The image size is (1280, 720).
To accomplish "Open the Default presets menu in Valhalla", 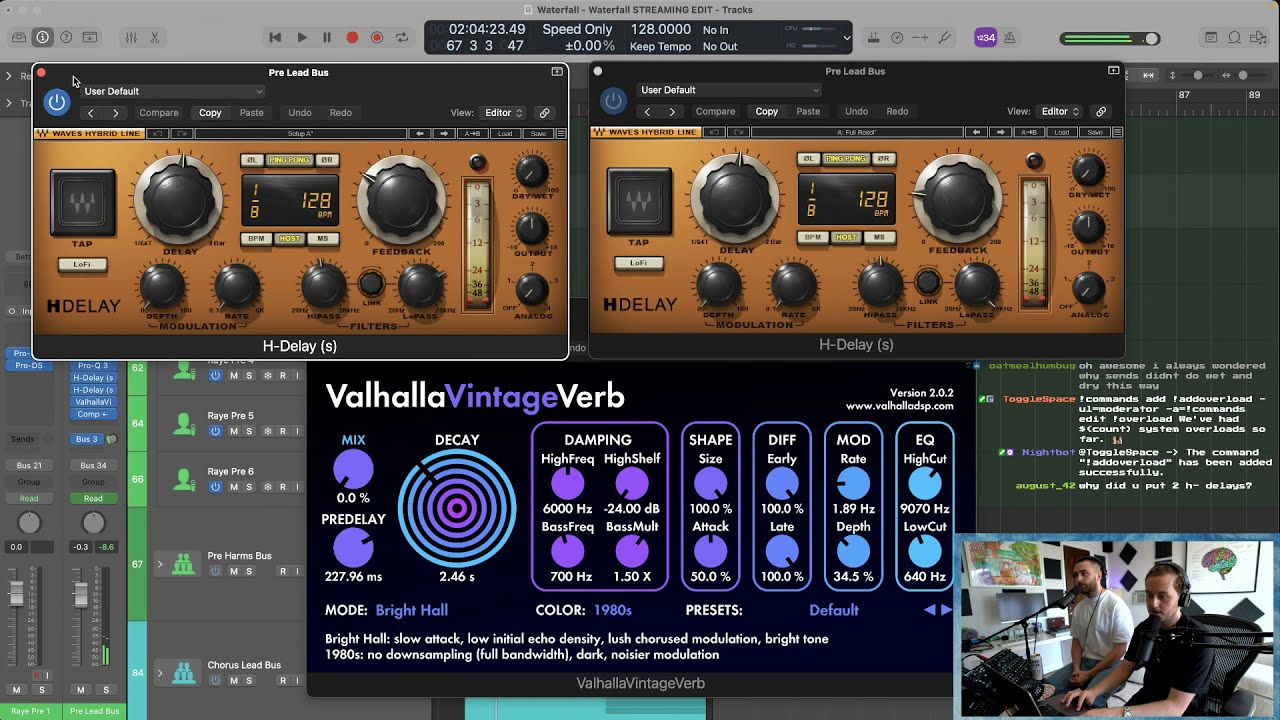I will 834,610.
